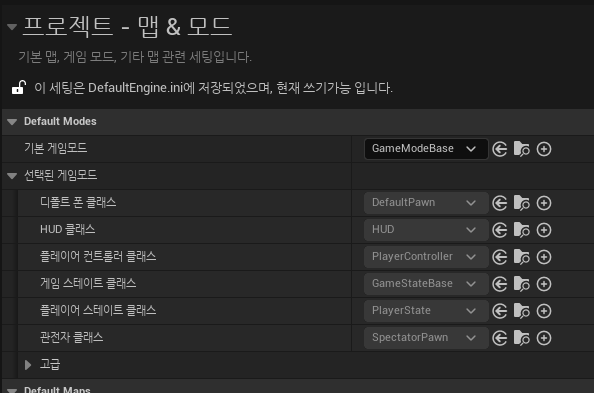This screenshot has height=393, width=594.
Task: Browse to SpectatorPawn in content browser
Action: pos(522,338)
